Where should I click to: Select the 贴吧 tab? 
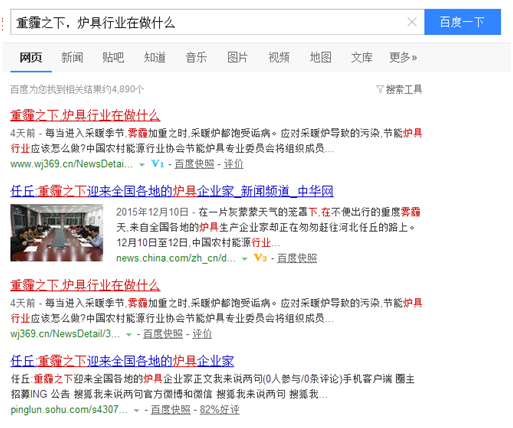pos(113,57)
